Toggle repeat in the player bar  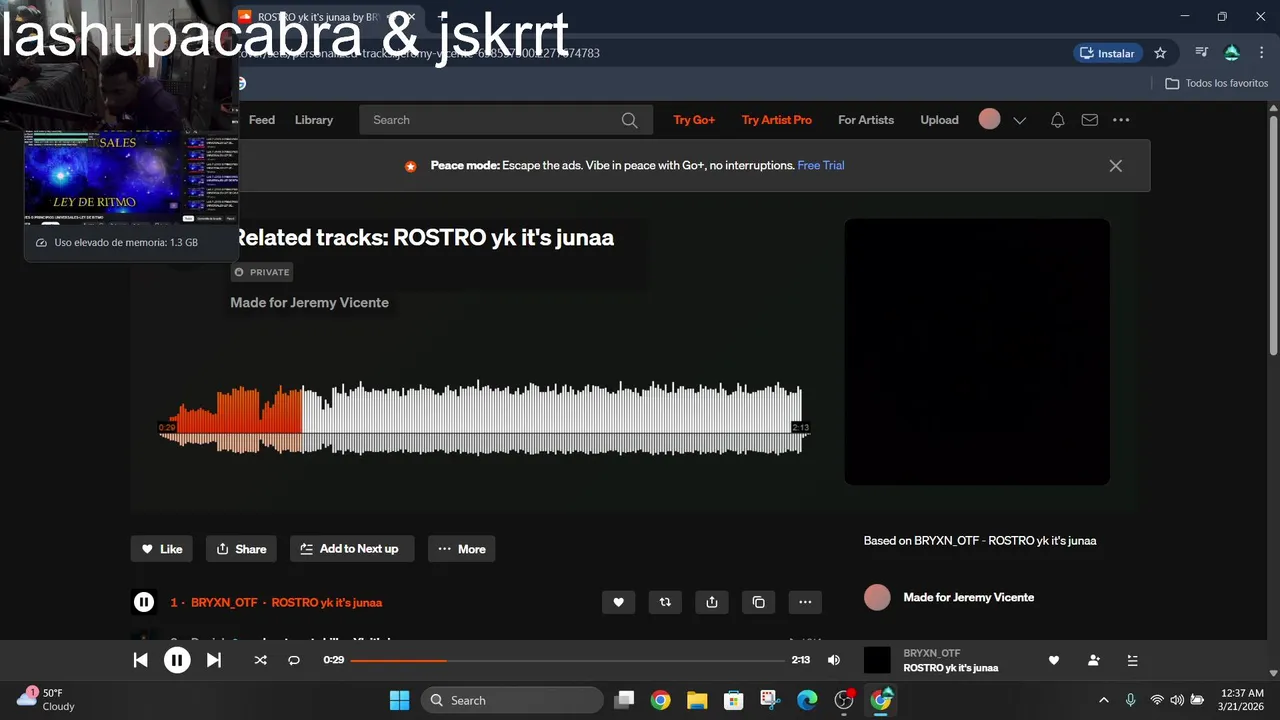point(294,660)
